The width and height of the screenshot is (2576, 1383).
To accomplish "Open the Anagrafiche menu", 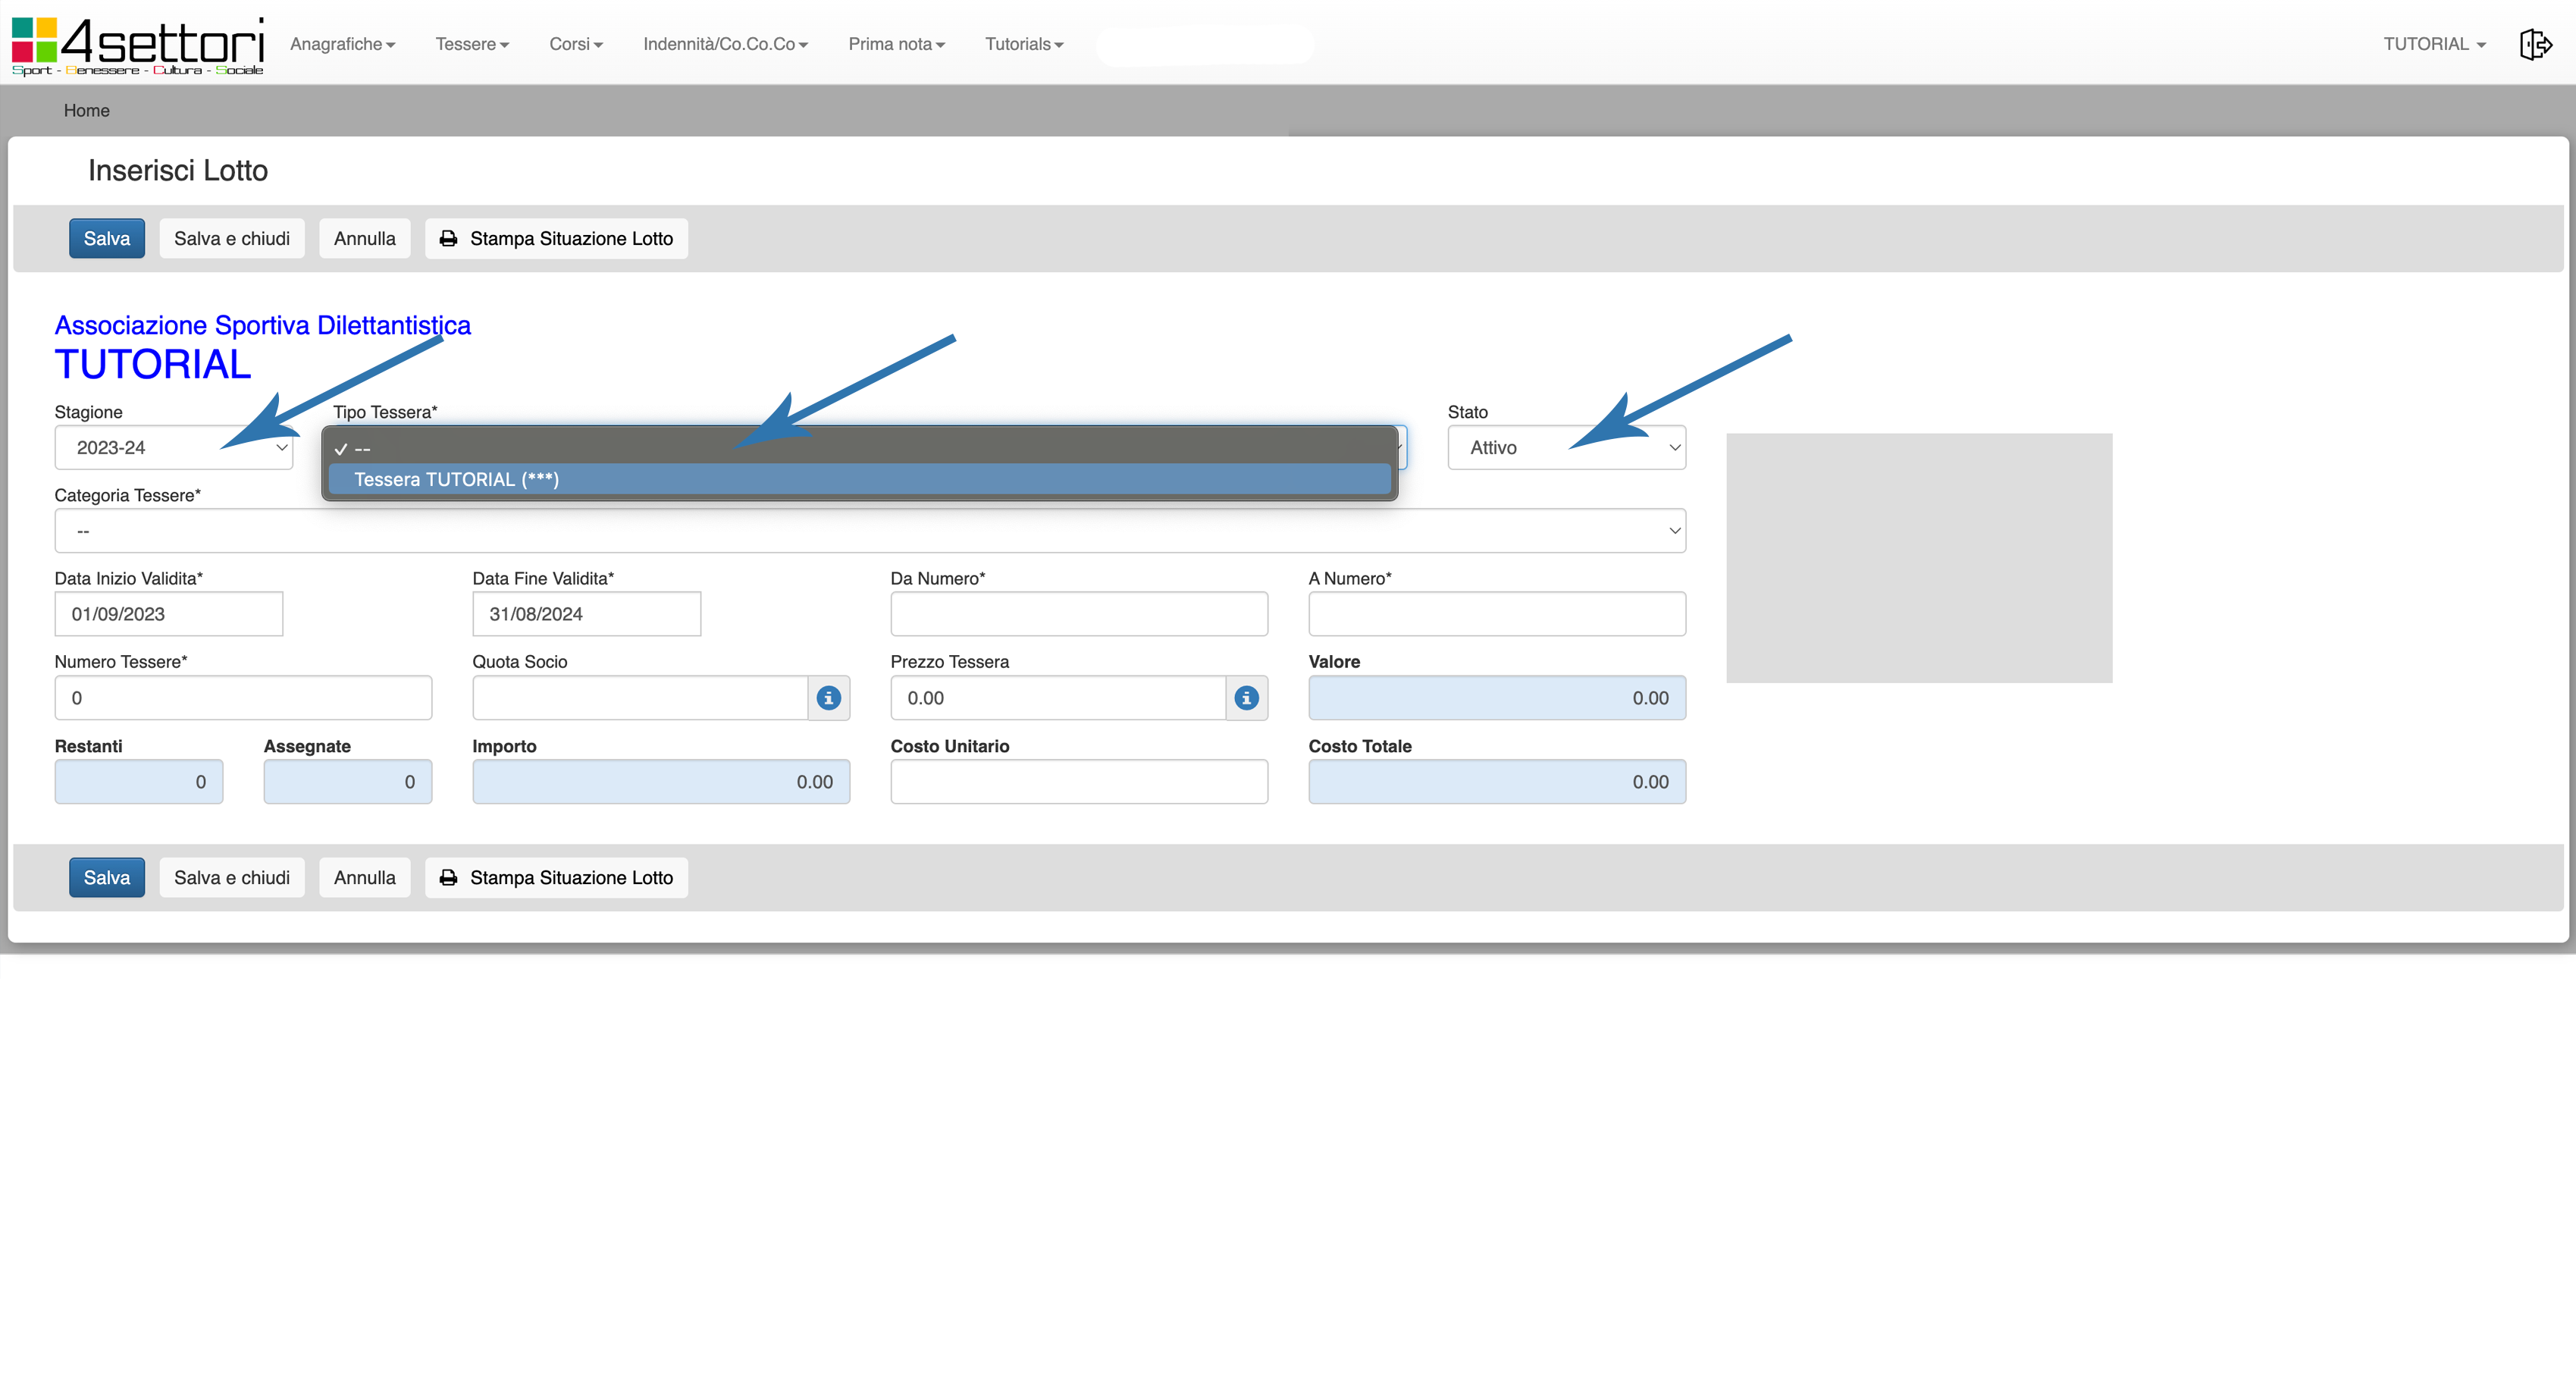I will tap(342, 44).
